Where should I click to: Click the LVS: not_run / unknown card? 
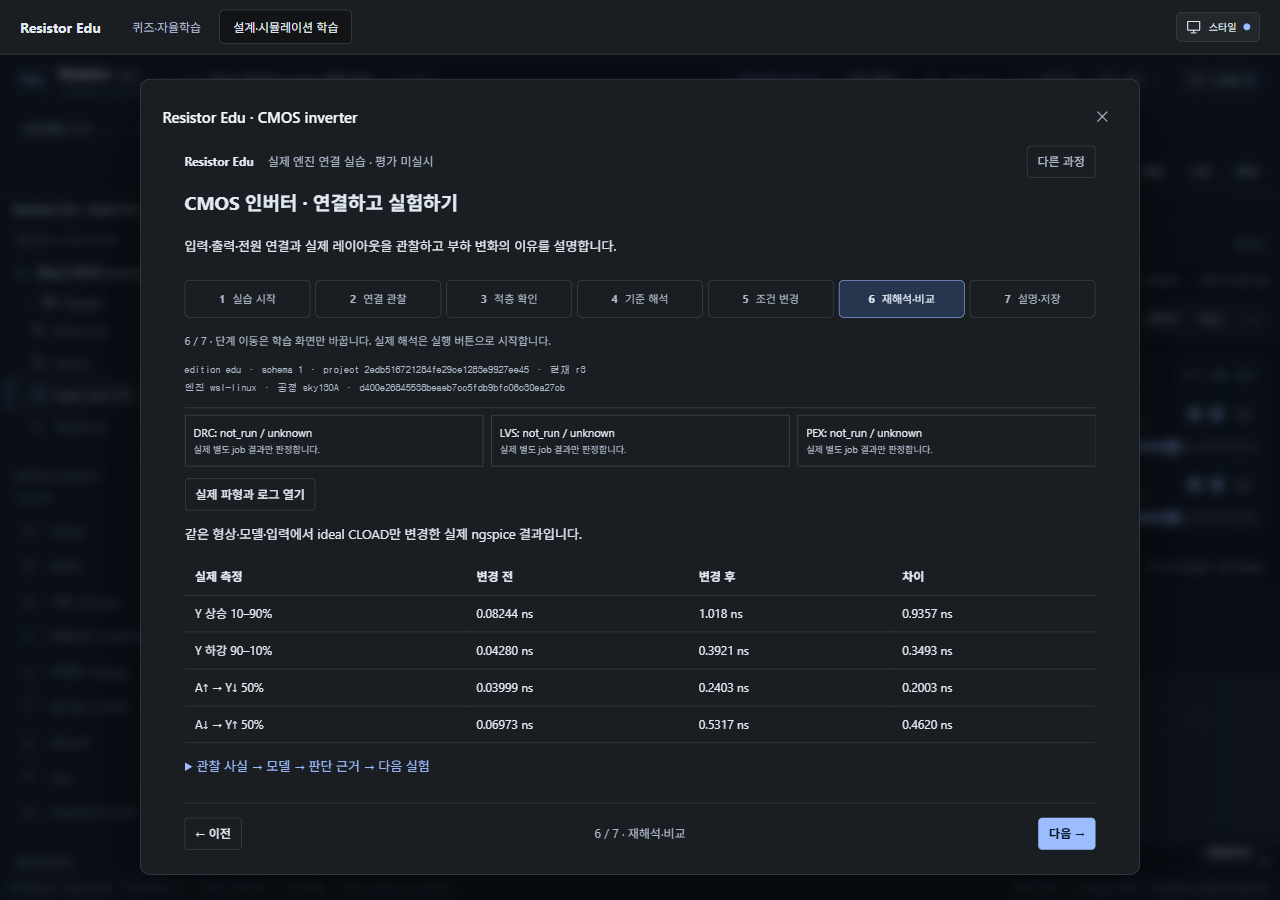(640, 441)
